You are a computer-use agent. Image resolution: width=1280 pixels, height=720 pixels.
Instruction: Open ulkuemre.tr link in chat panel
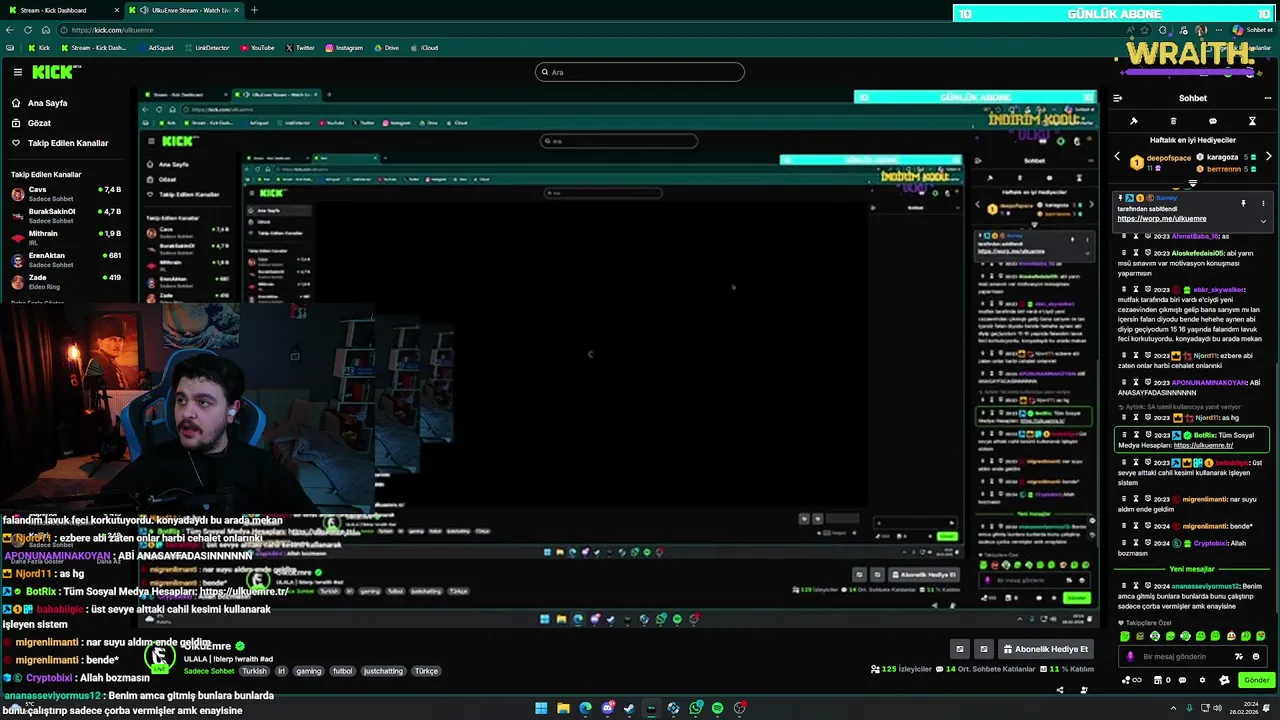click(x=1203, y=445)
